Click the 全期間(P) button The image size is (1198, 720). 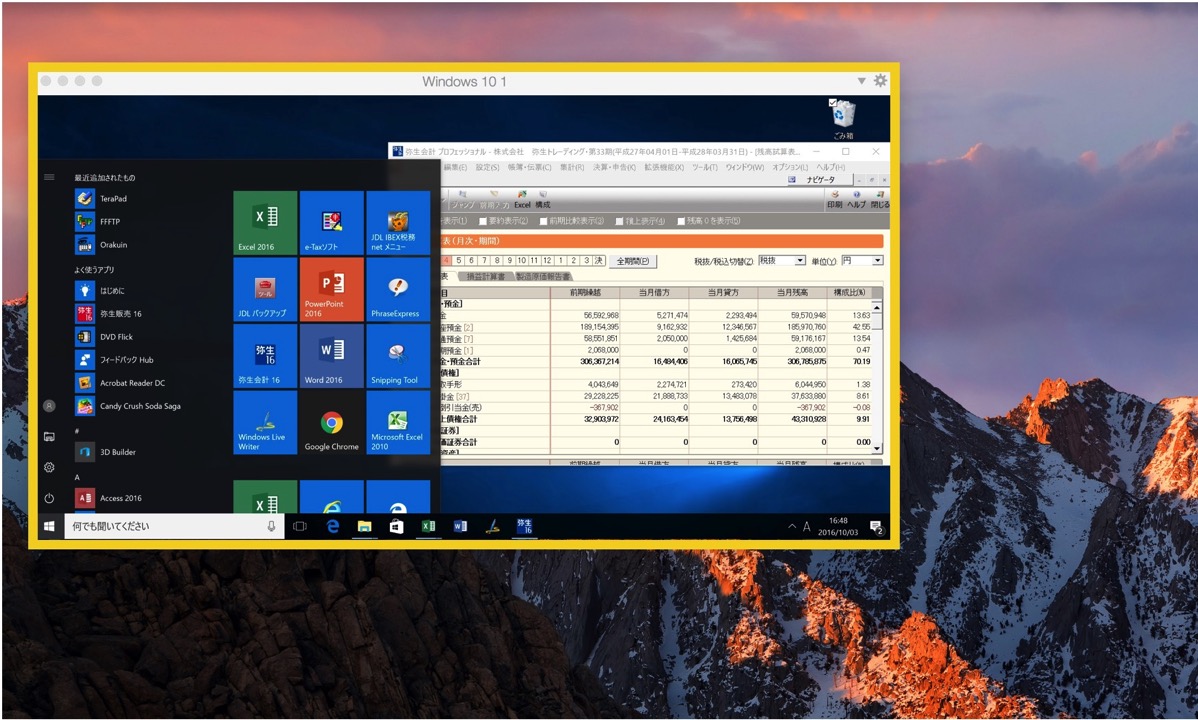[632, 261]
